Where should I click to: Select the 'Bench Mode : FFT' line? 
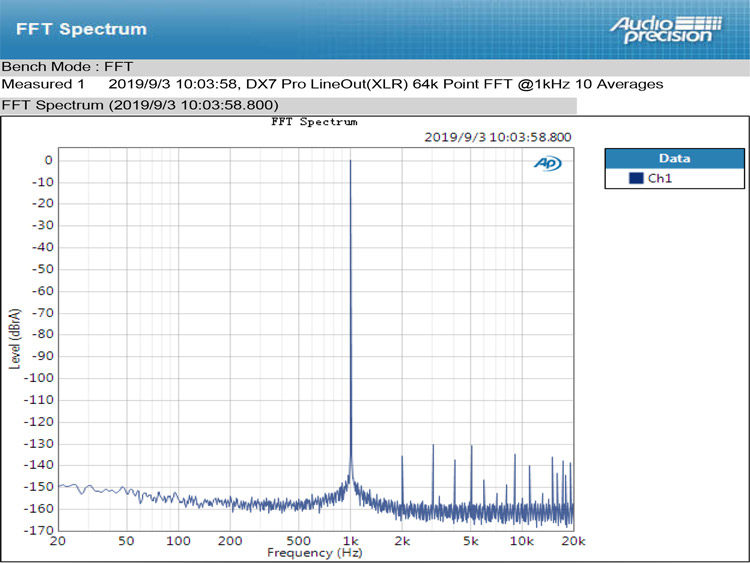pyautogui.click(x=67, y=66)
